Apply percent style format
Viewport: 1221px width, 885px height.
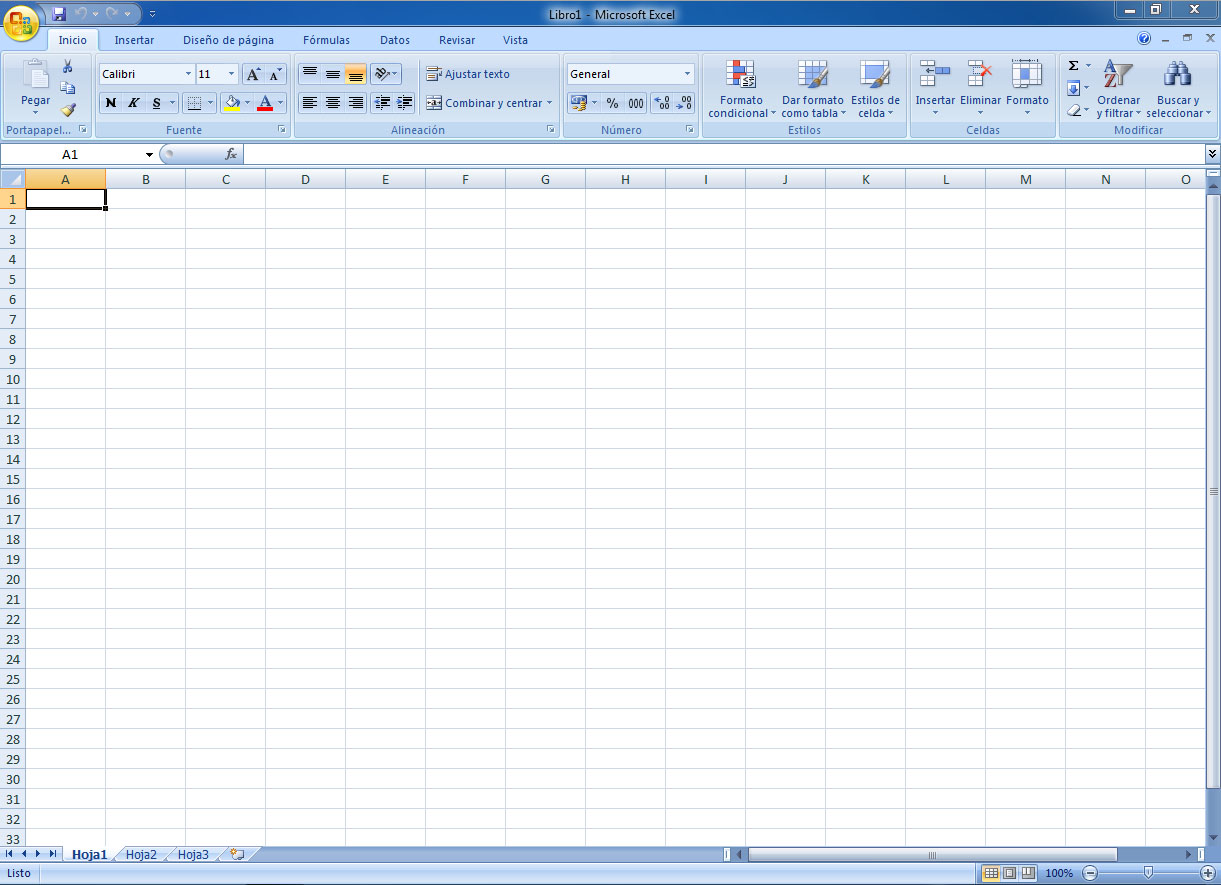[x=612, y=103]
